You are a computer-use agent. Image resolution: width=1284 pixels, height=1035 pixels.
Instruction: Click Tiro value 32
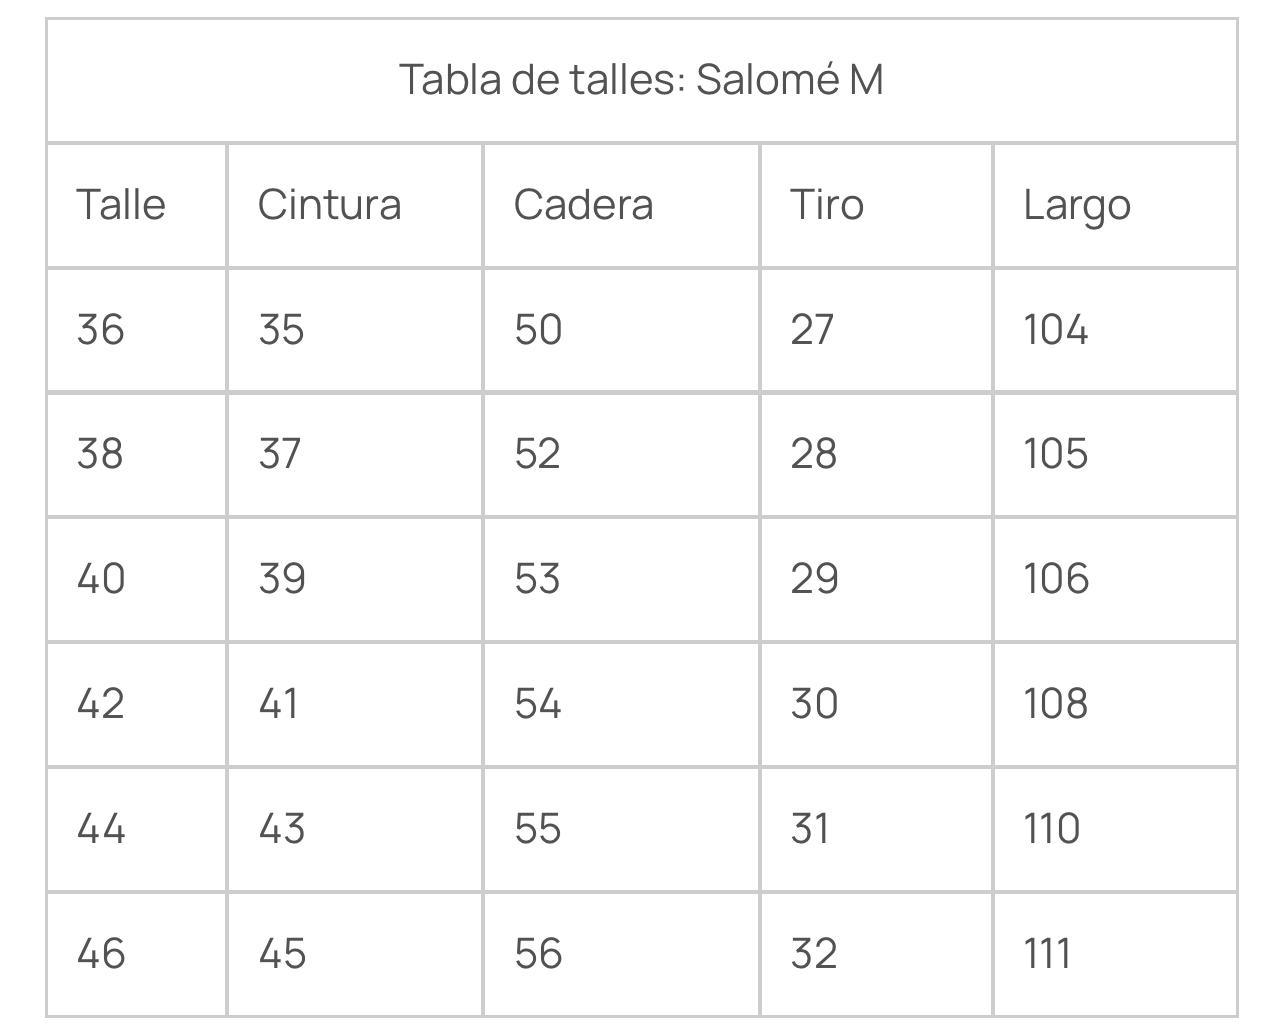coord(814,954)
